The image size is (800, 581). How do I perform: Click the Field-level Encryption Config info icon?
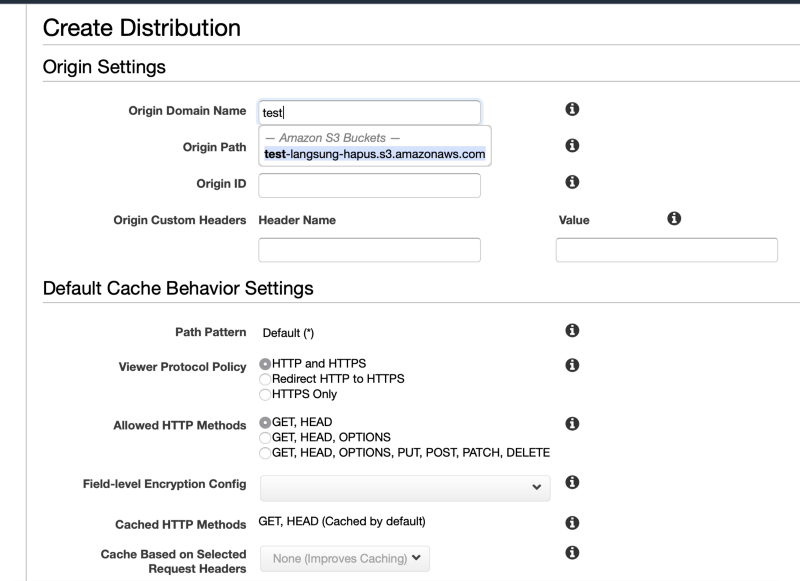point(572,483)
